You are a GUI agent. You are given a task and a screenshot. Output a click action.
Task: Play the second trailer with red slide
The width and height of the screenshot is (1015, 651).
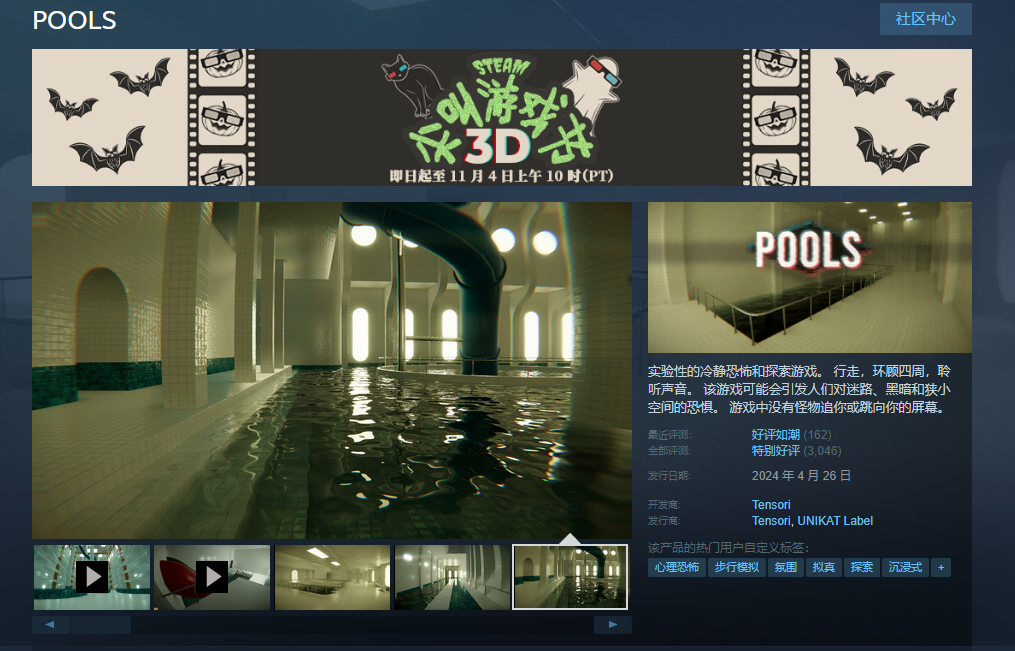pos(211,577)
